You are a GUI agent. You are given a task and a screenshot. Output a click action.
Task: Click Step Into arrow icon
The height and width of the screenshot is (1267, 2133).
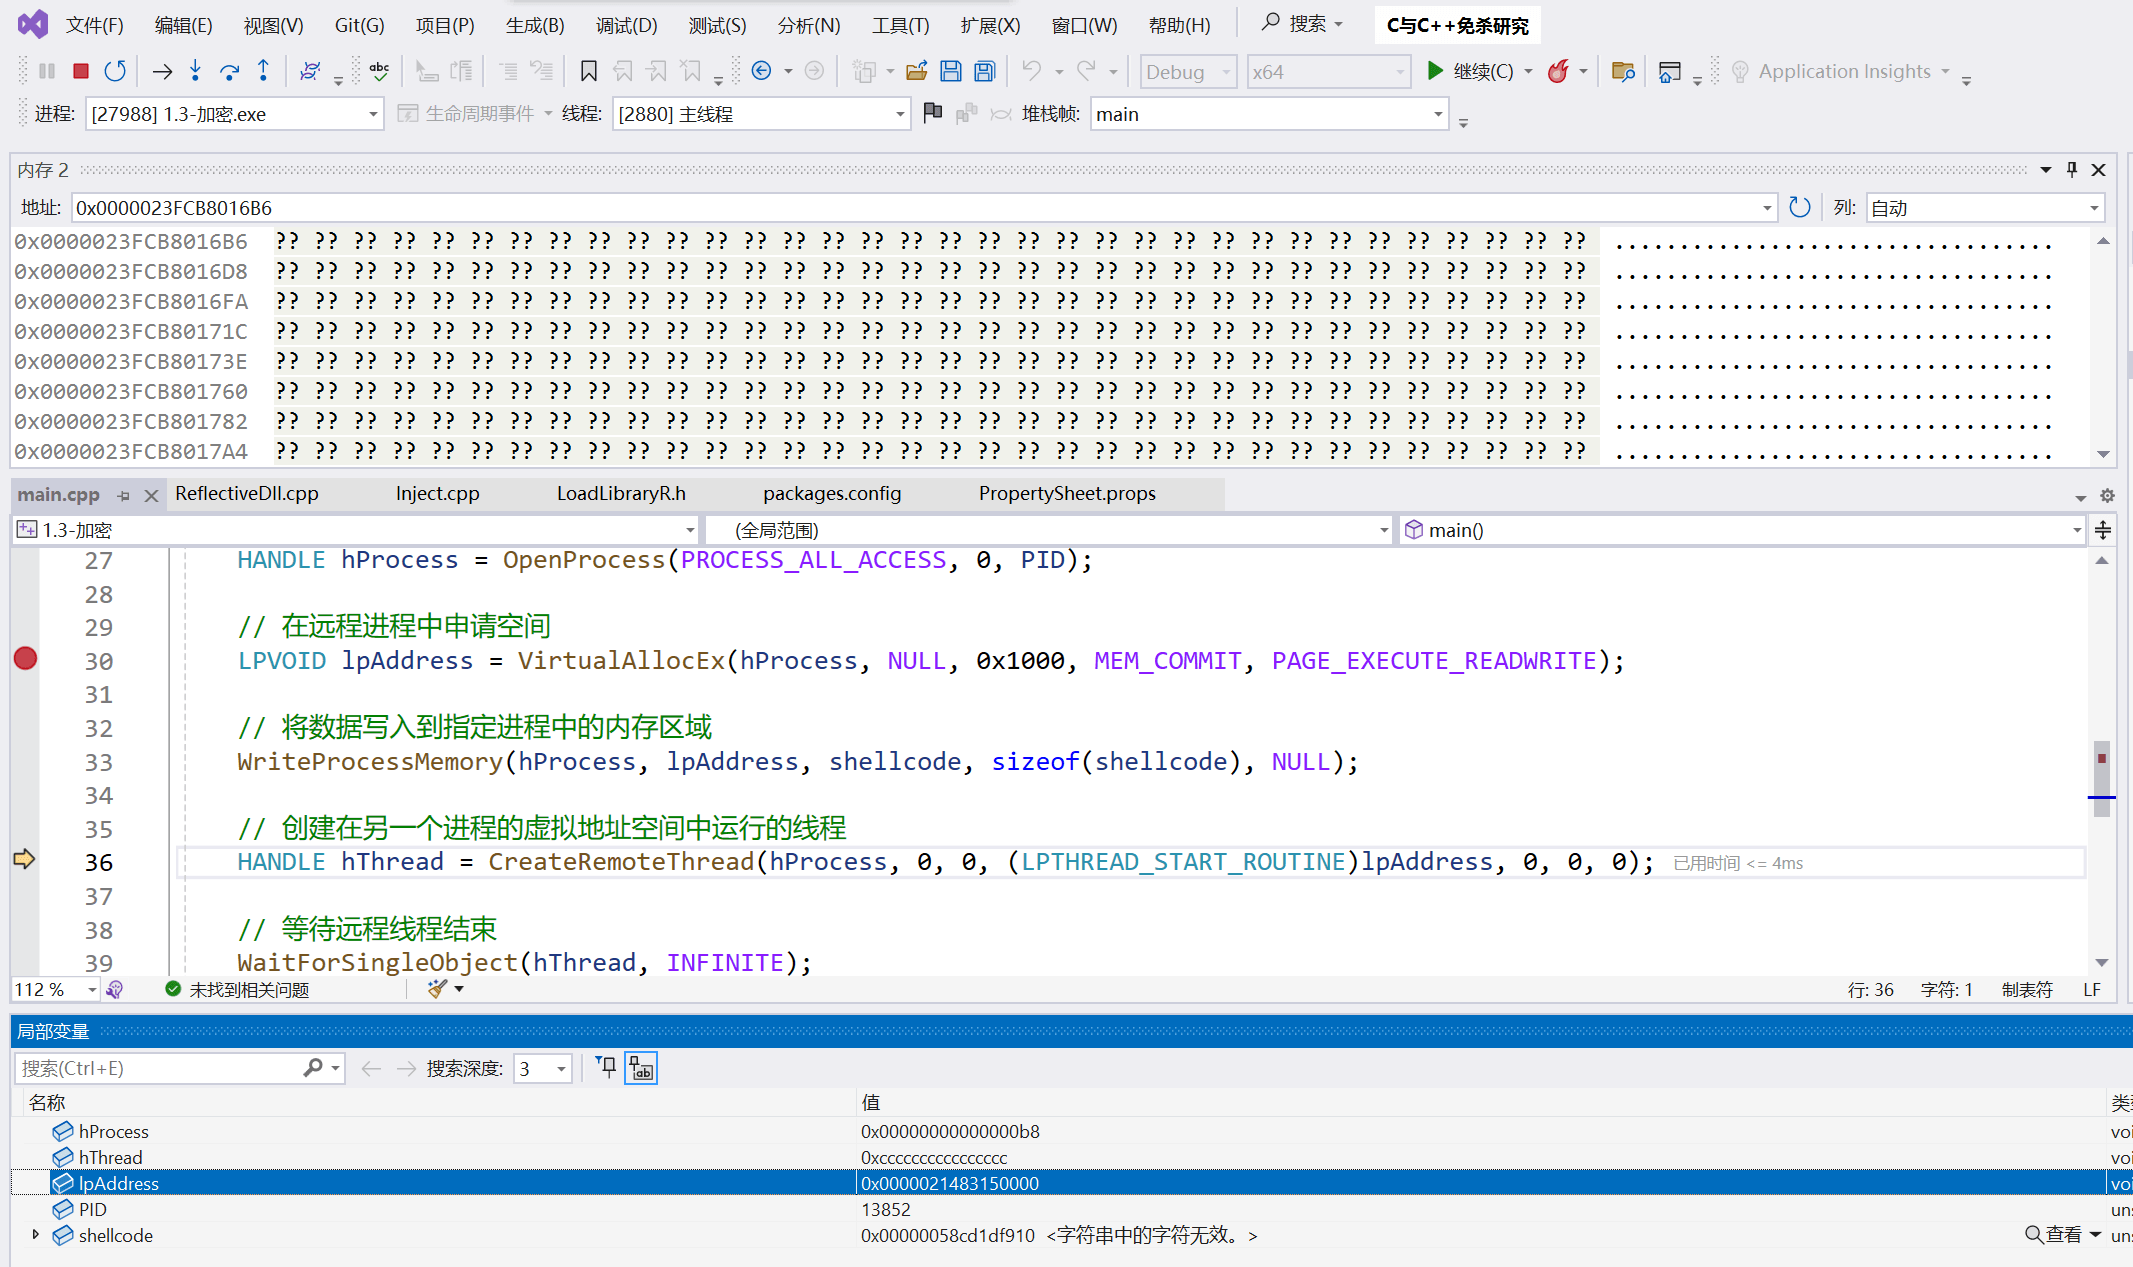[195, 71]
